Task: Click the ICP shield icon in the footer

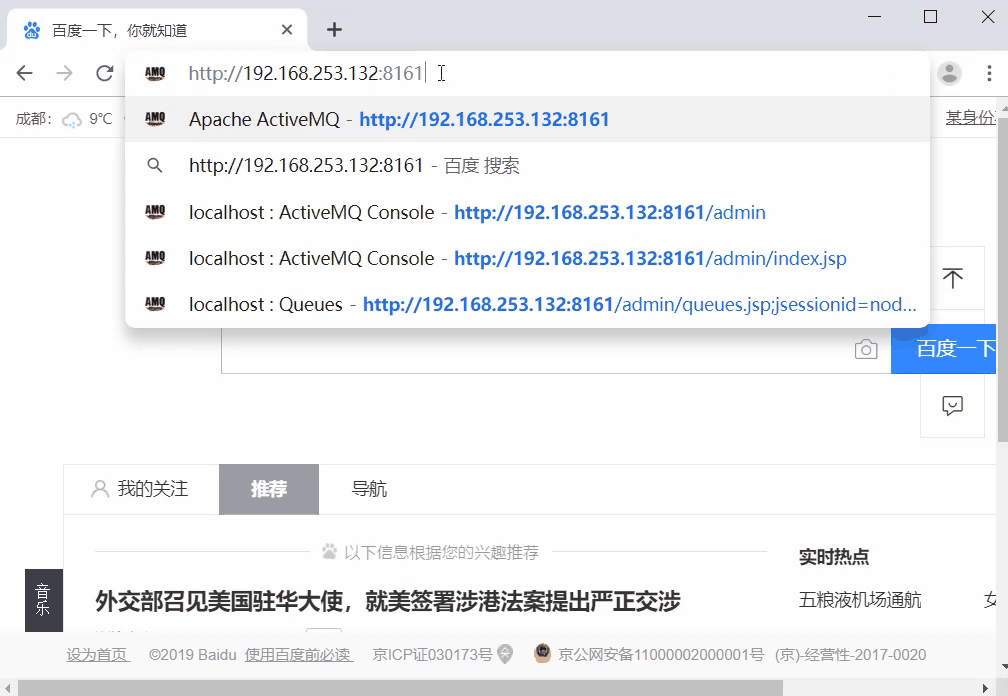Action: pos(506,654)
